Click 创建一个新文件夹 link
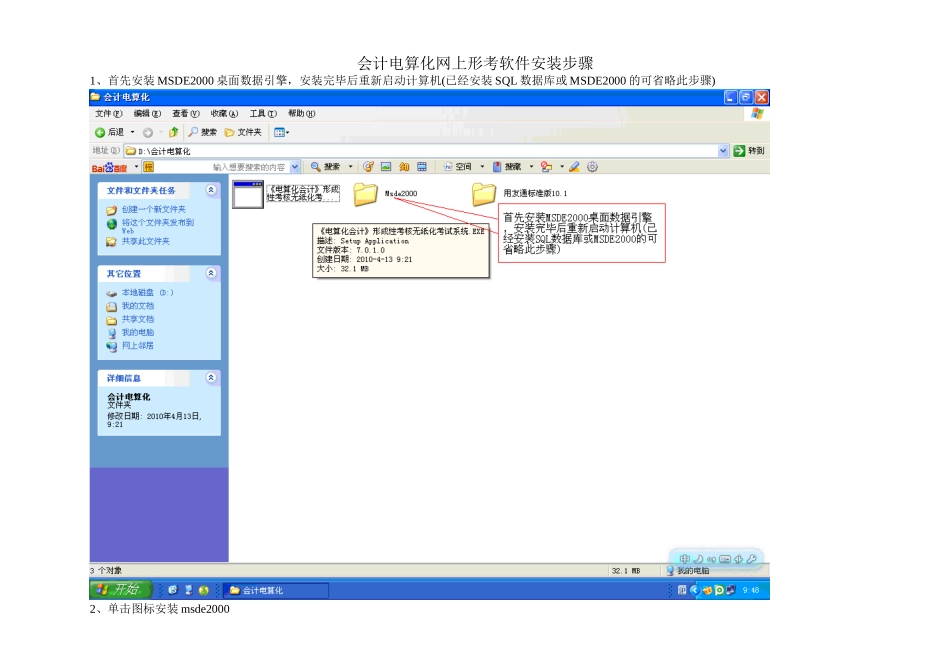The height and width of the screenshot is (672, 950). (153, 210)
